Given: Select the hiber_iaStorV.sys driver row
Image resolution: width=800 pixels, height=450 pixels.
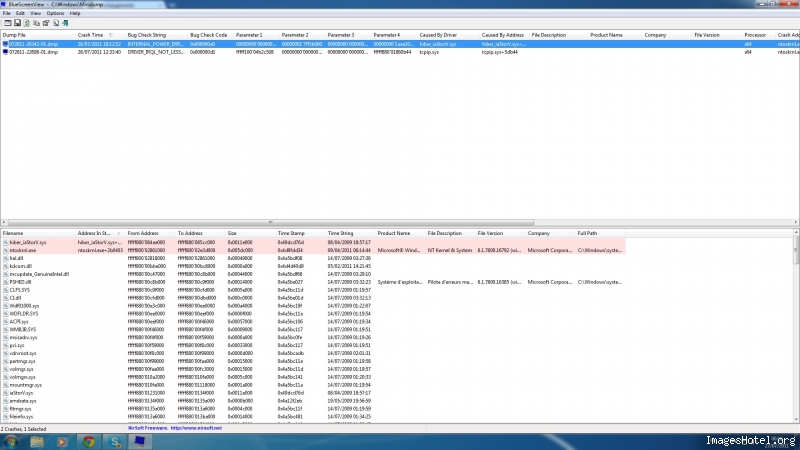Looking at the screenshot, I should coord(313,242).
